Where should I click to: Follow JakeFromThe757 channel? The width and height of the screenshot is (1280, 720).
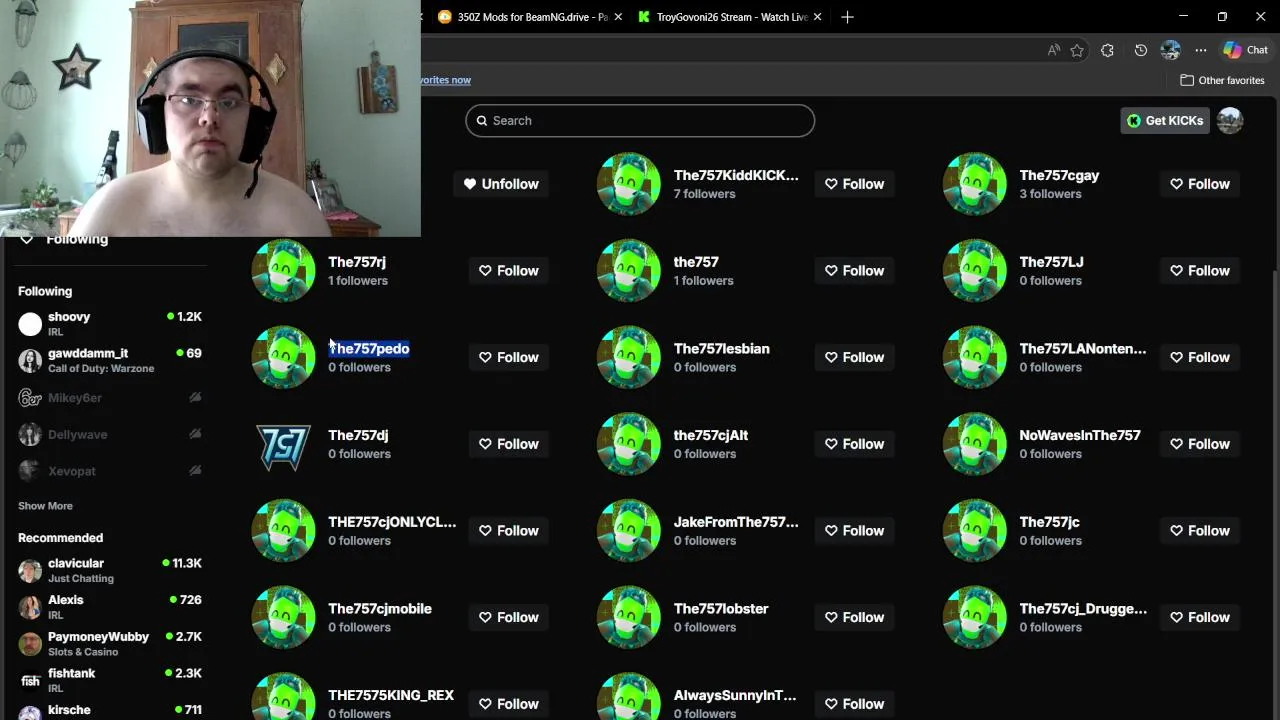(x=855, y=531)
